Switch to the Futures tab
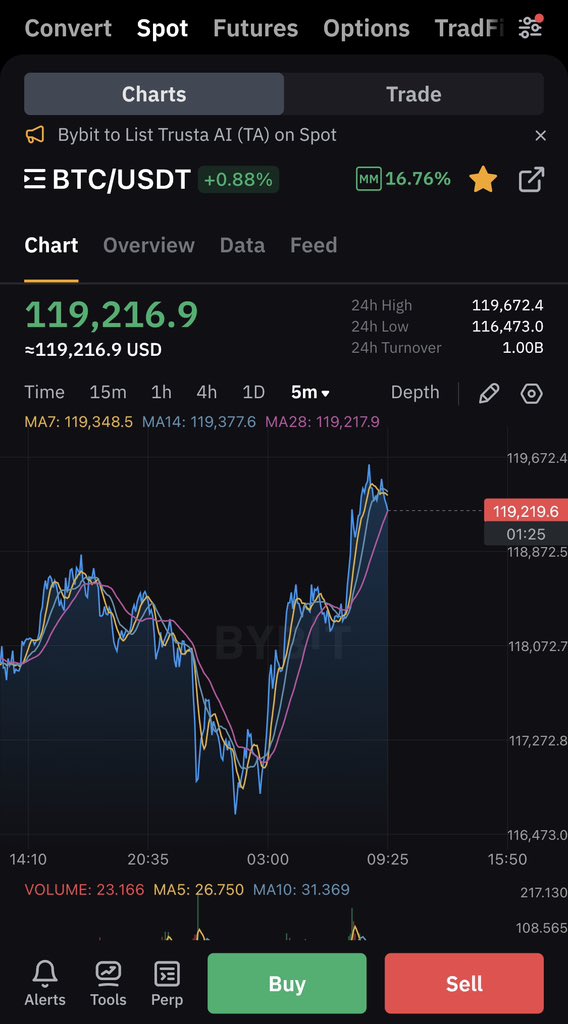The width and height of the screenshot is (568, 1024). [255, 28]
